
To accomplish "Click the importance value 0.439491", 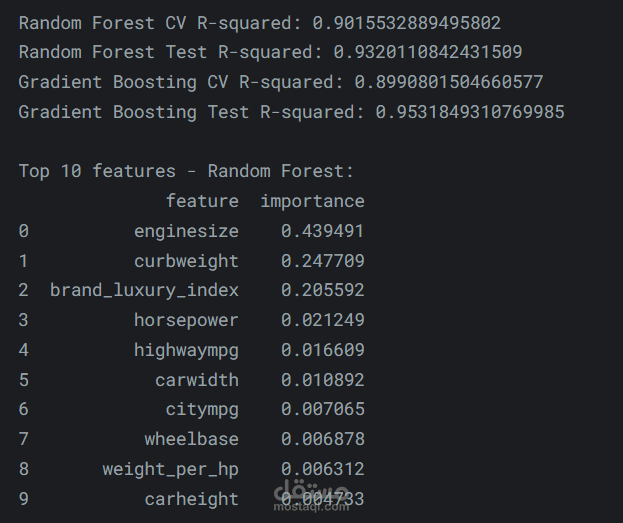I will pyautogui.click(x=322, y=231).
